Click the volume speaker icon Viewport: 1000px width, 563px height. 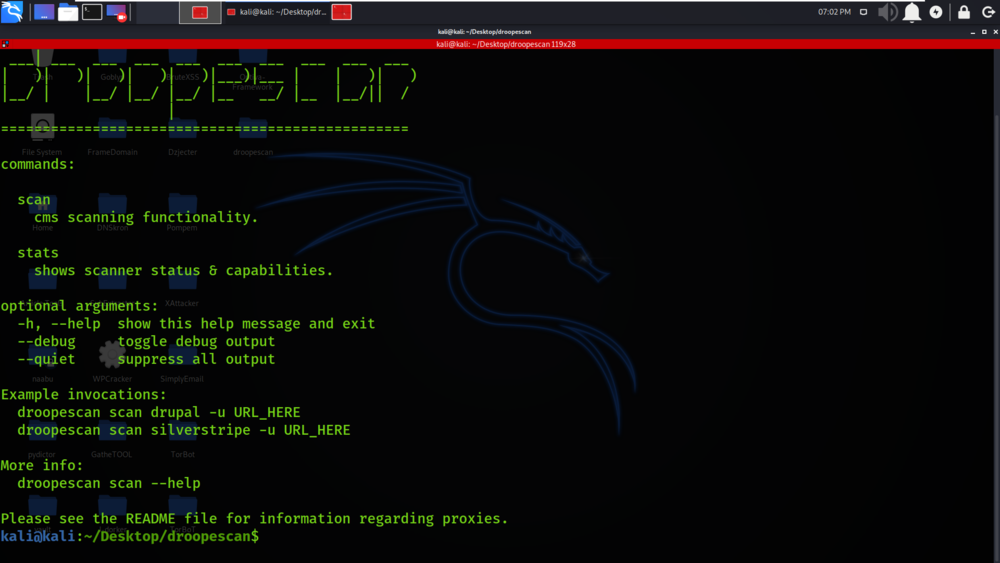pyautogui.click(x=887, y=12)
